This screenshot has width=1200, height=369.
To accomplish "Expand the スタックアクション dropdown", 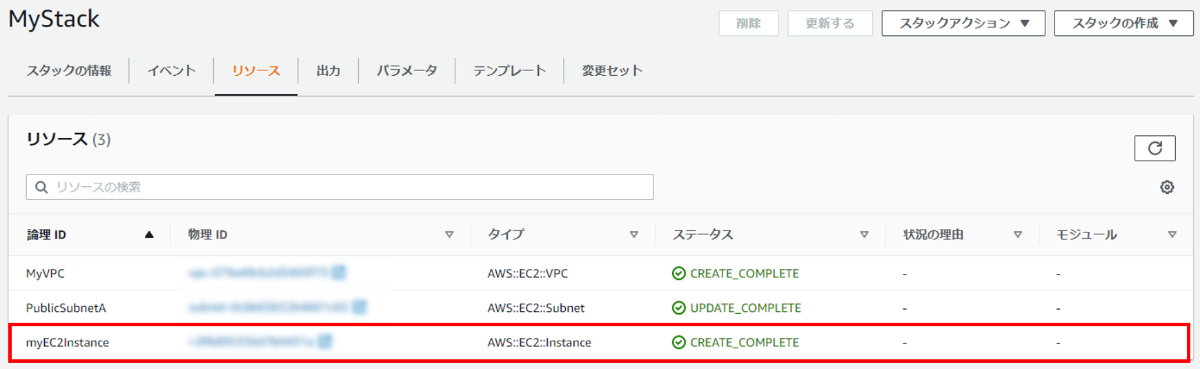I will coord(963,24).
